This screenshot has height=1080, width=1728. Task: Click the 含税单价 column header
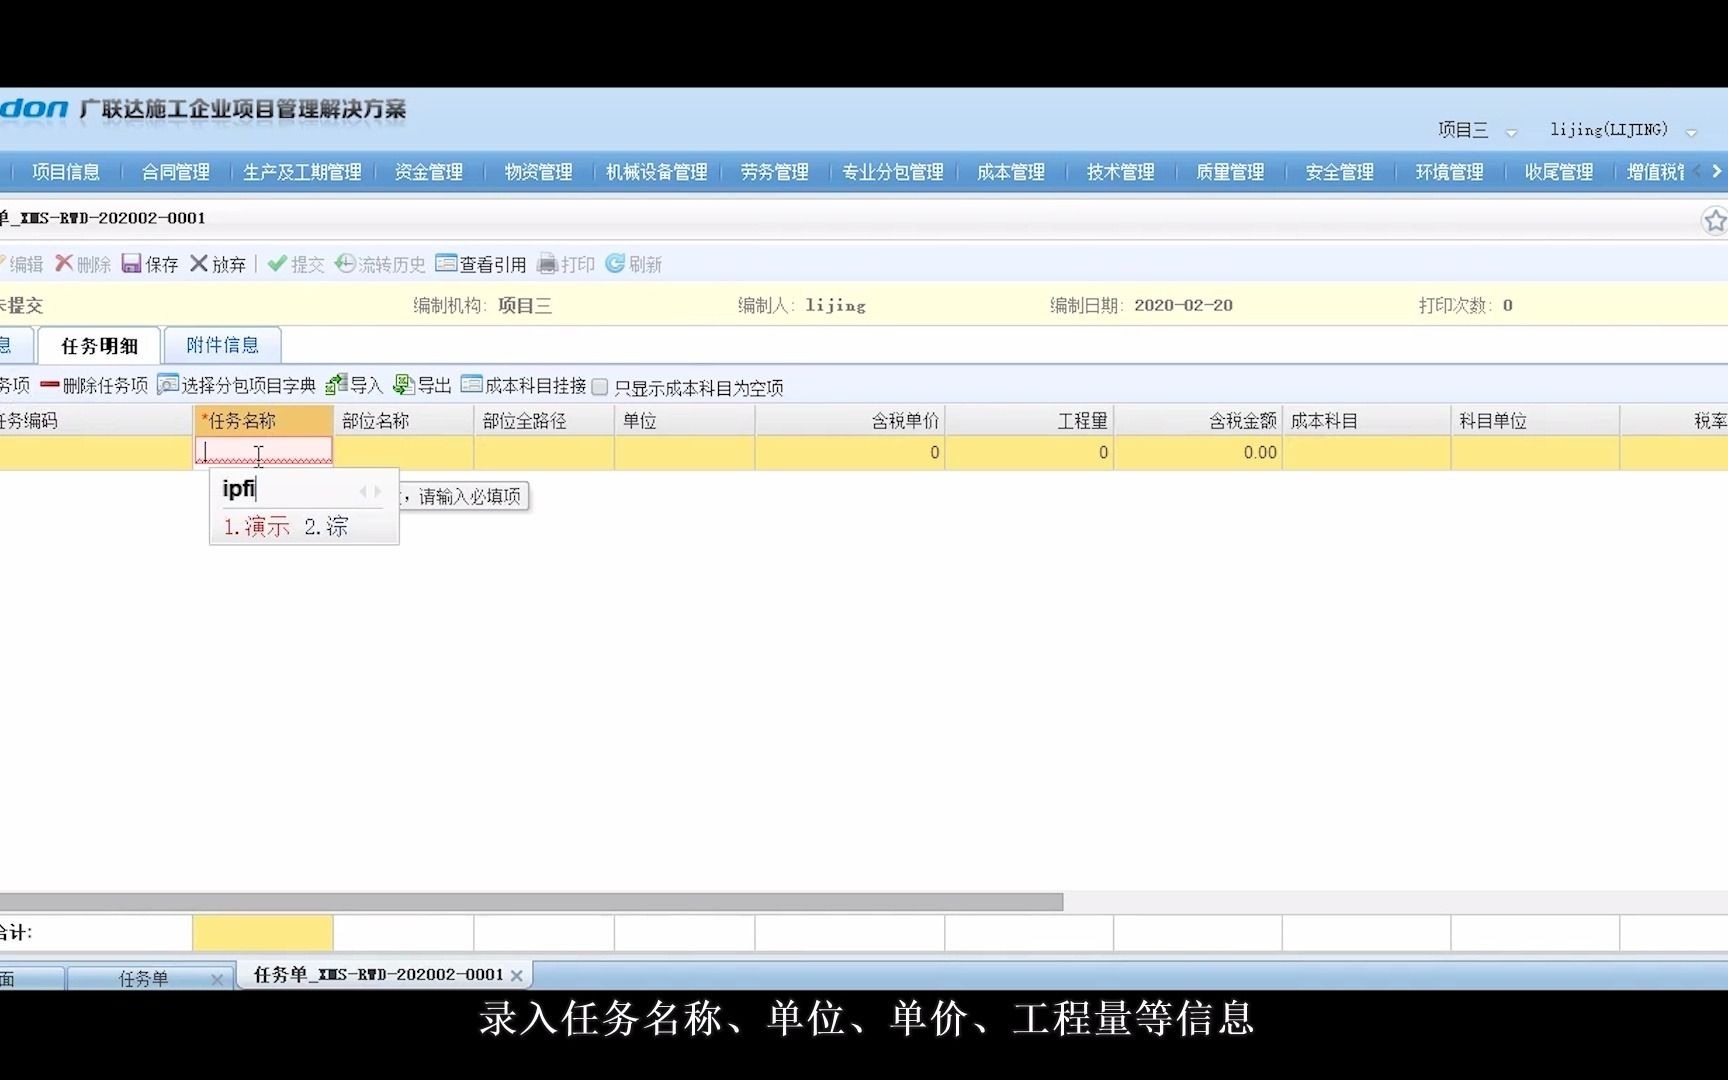850,421
